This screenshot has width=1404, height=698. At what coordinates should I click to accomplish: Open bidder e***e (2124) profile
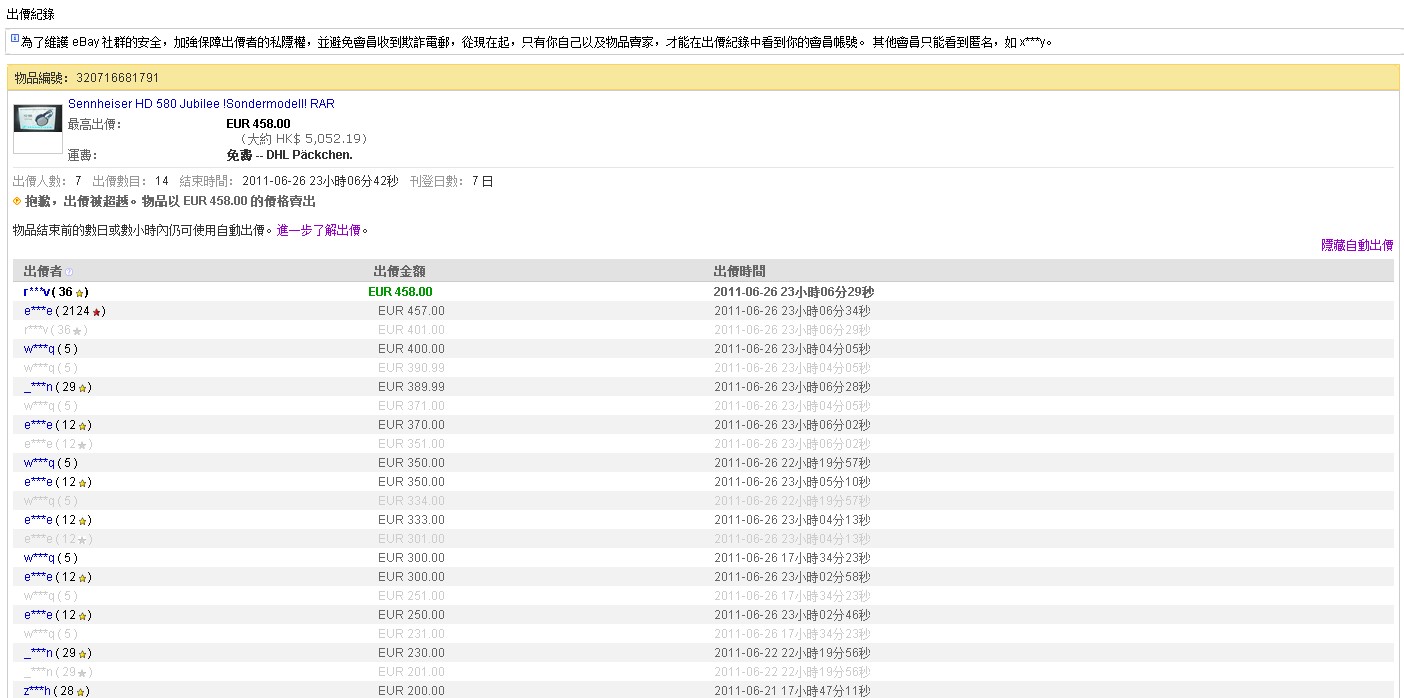[38, 311]
